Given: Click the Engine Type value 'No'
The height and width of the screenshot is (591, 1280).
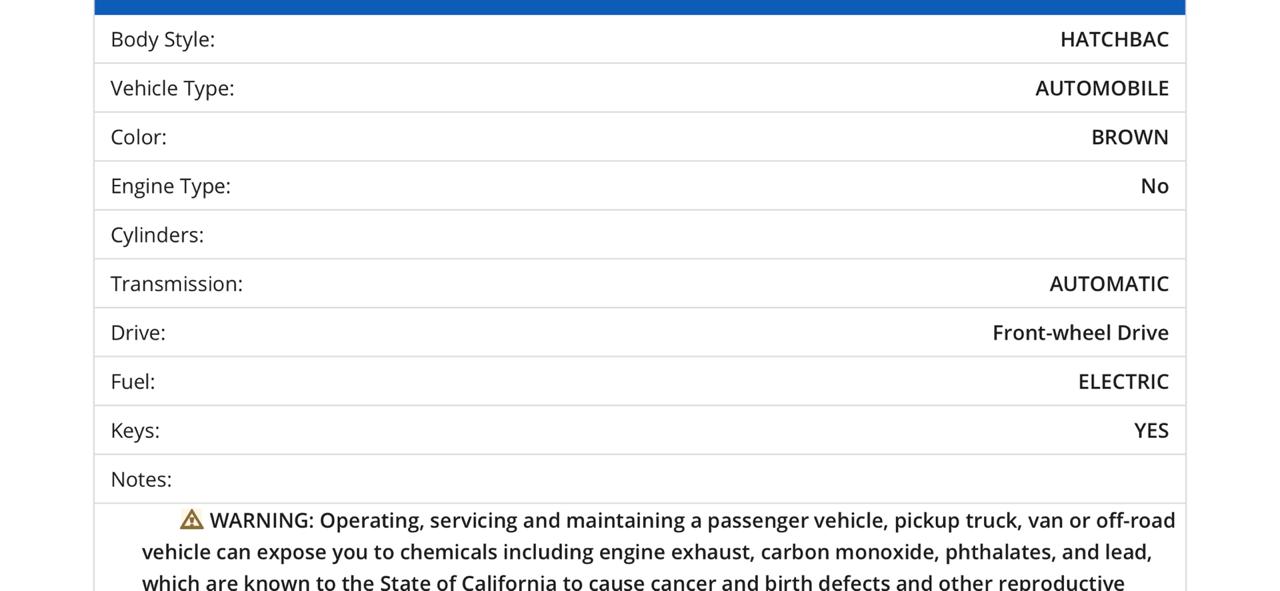Looking at the screenshot, I should 1155,186.
